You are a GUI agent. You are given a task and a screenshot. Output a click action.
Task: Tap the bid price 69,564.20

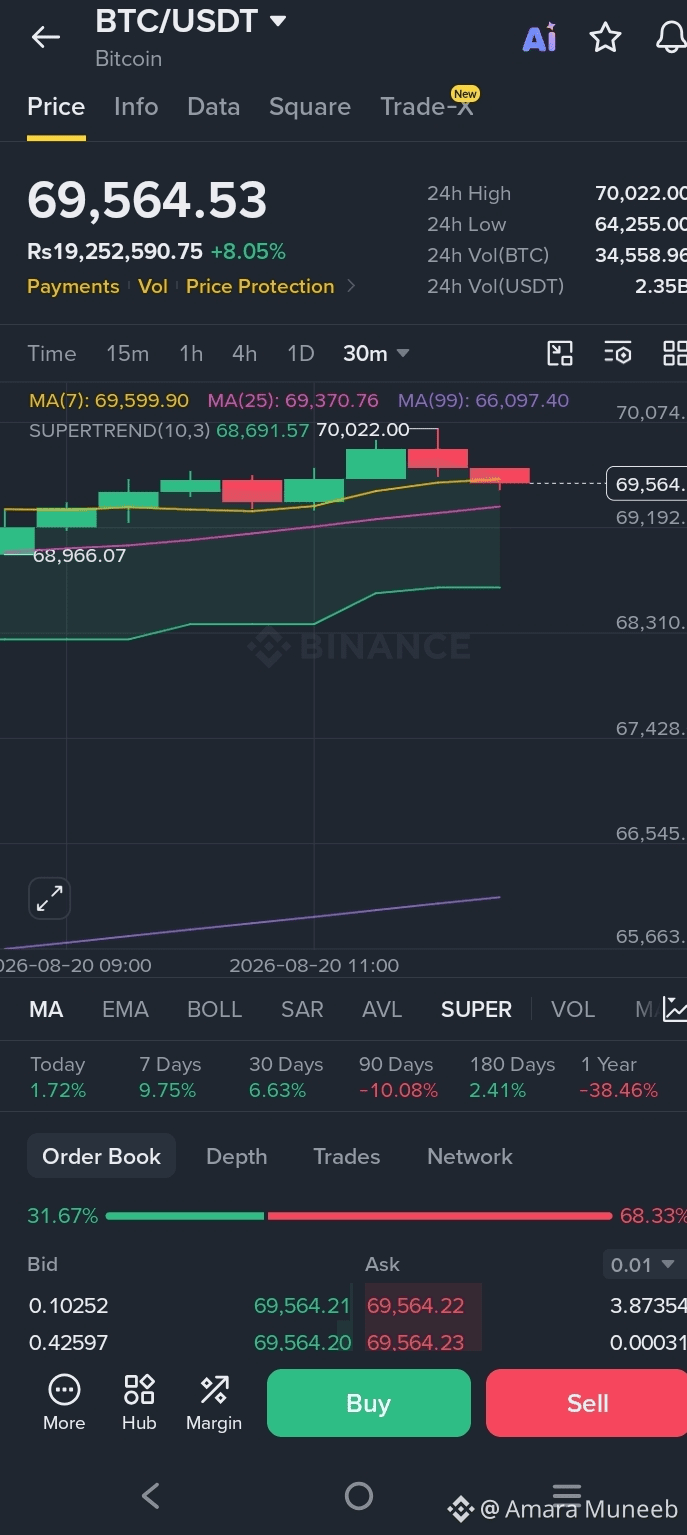[x=302, y=1342]
